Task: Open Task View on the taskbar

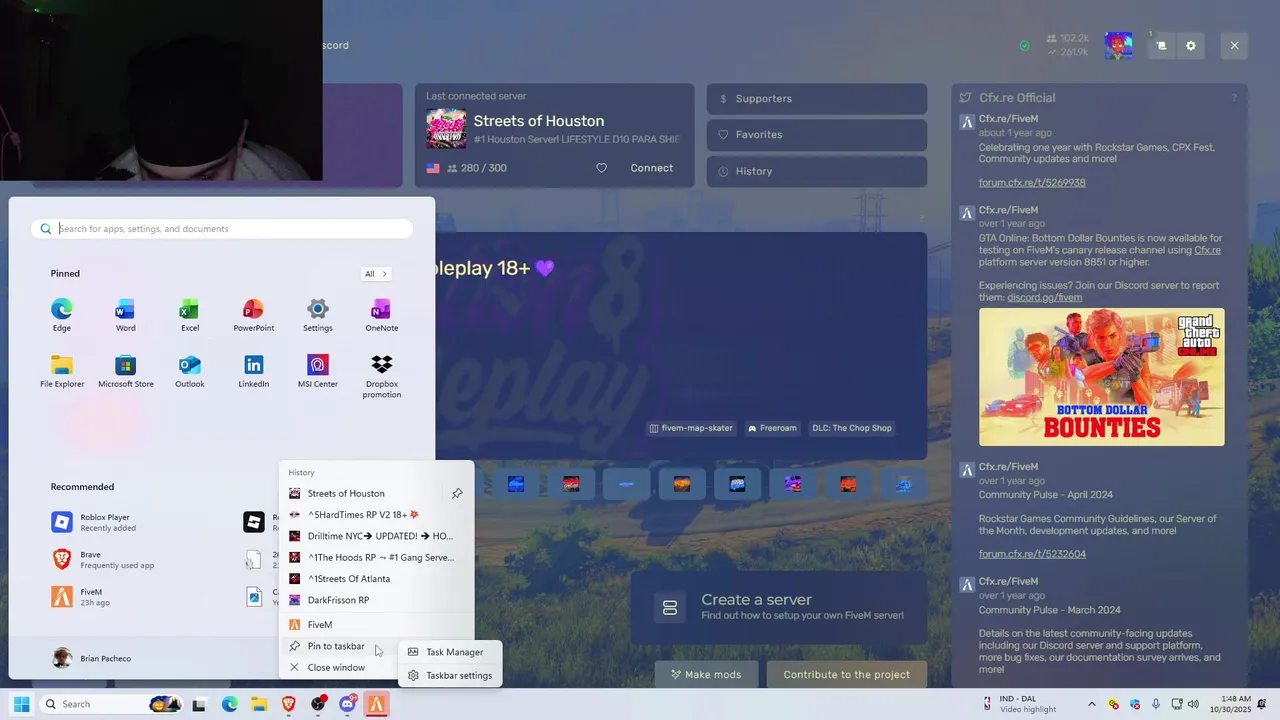Action: [199, 704]
